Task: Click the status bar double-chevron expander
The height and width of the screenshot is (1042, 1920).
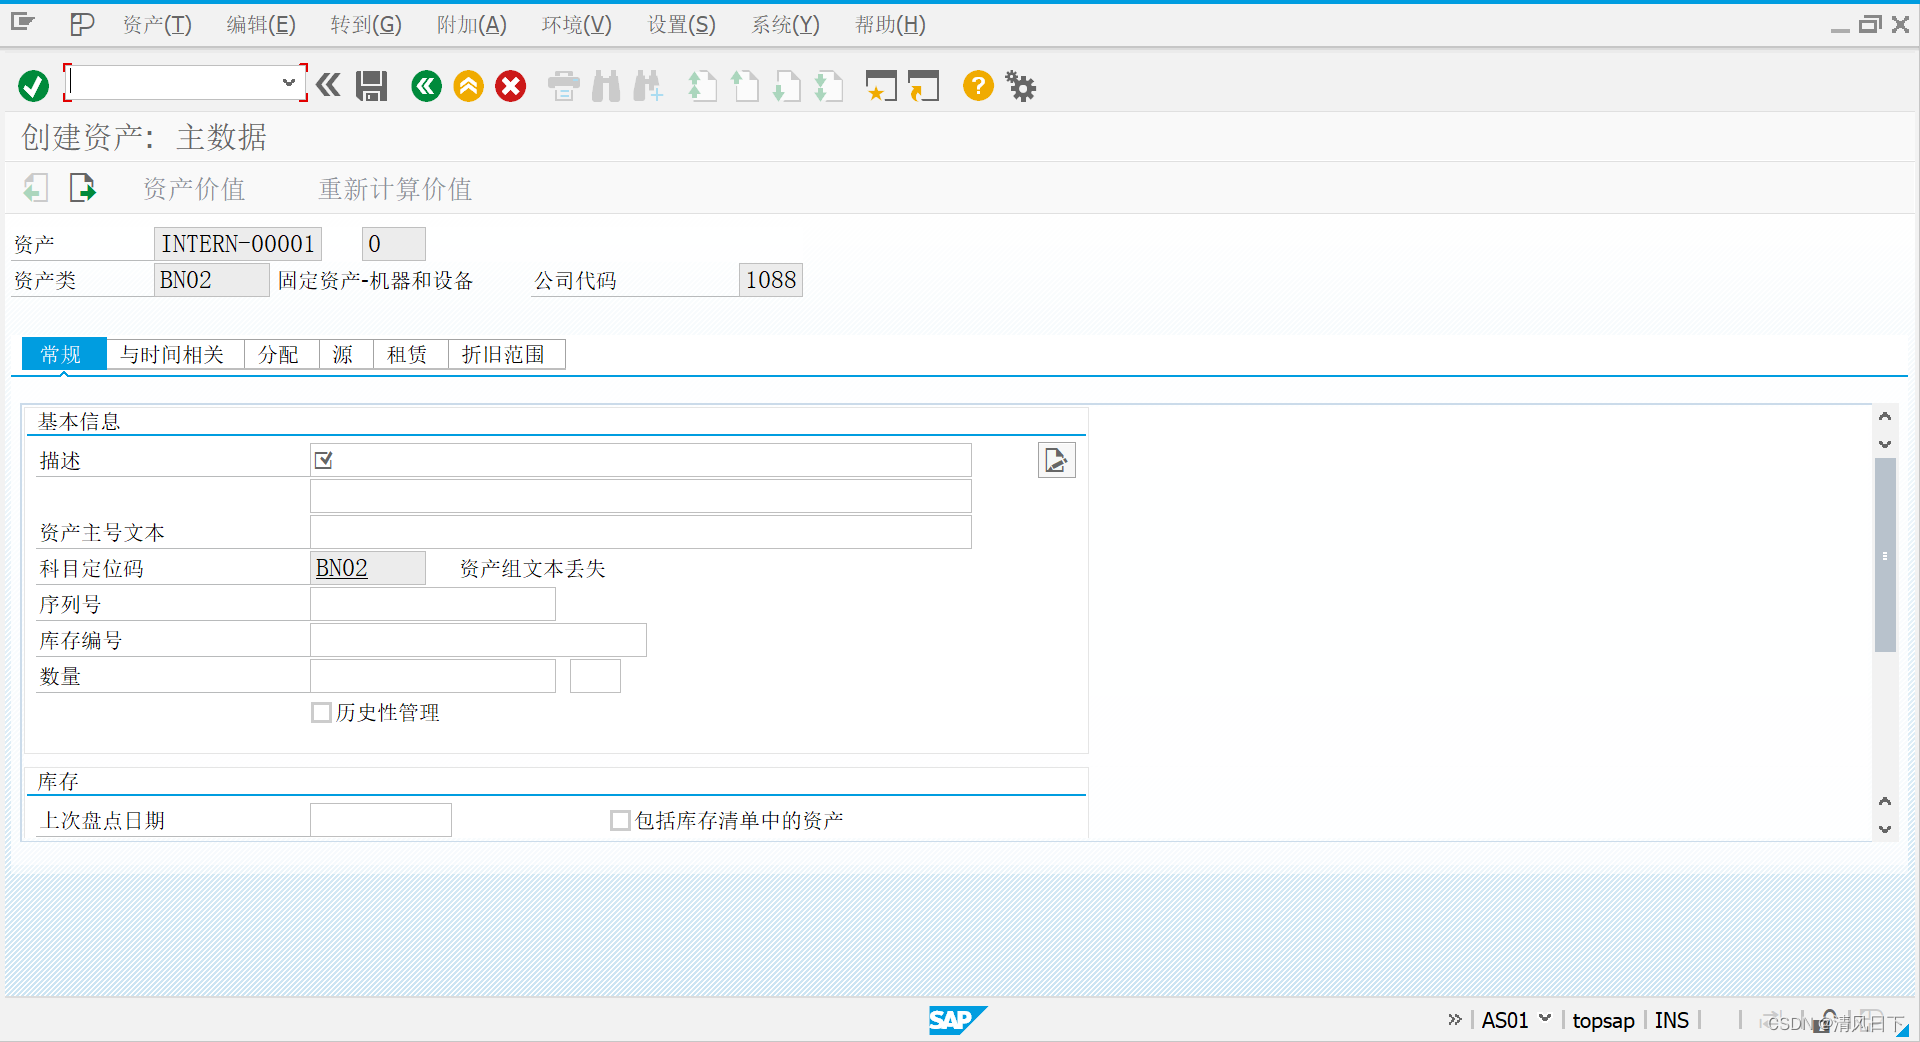Action: pos(1453,1019)
